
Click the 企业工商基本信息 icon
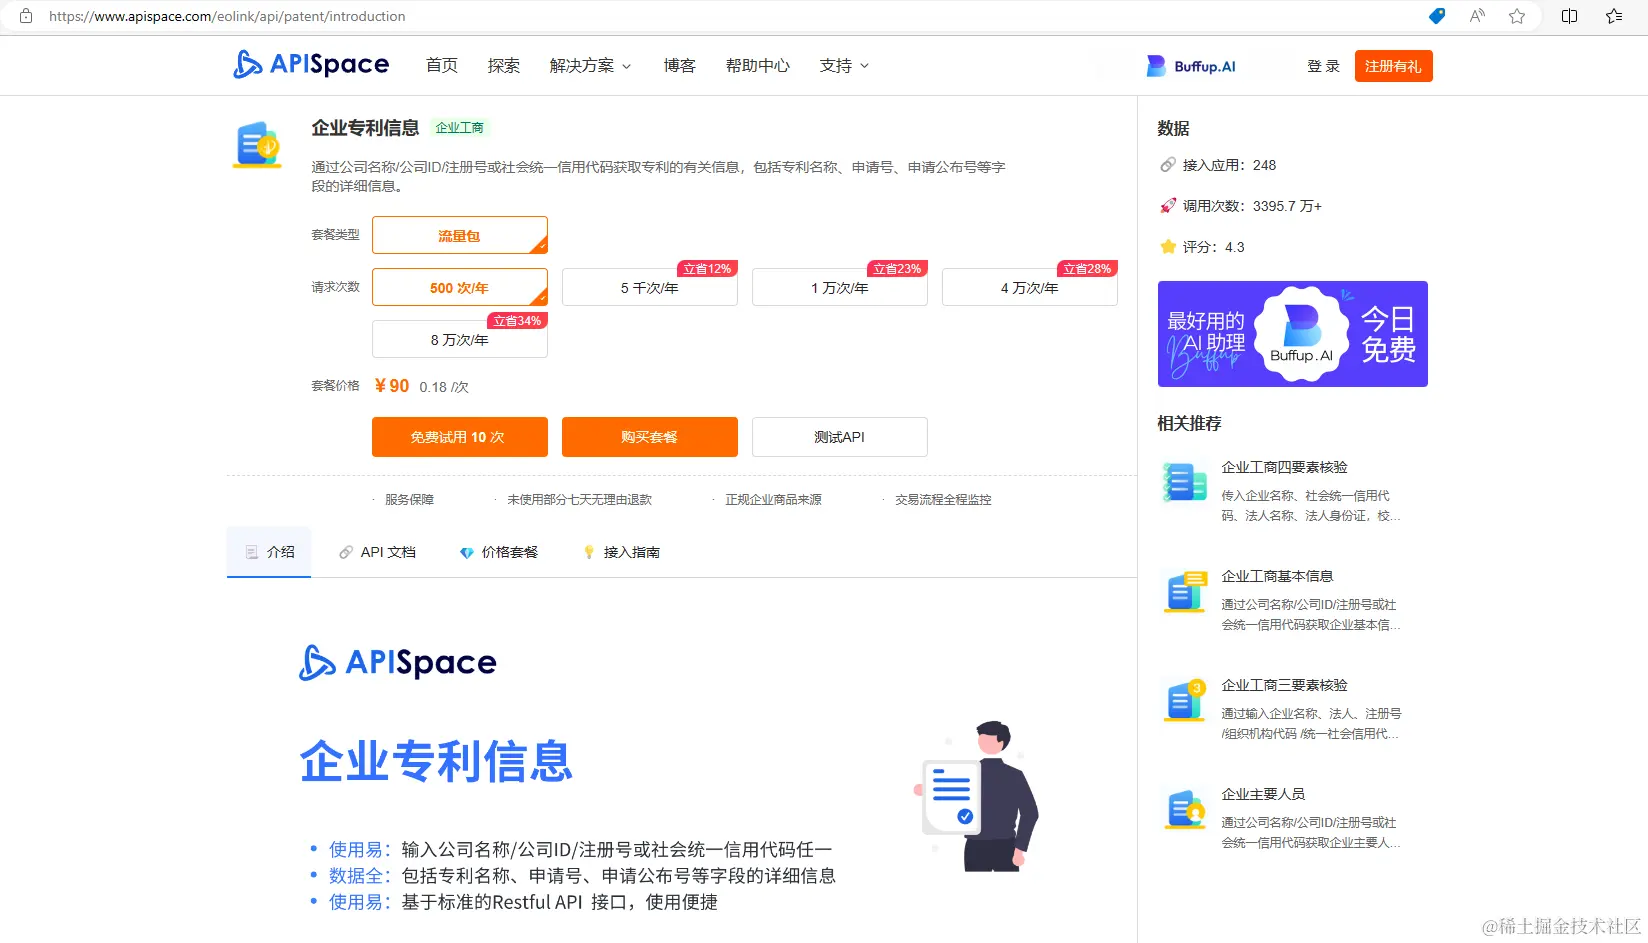[1185, 591]
